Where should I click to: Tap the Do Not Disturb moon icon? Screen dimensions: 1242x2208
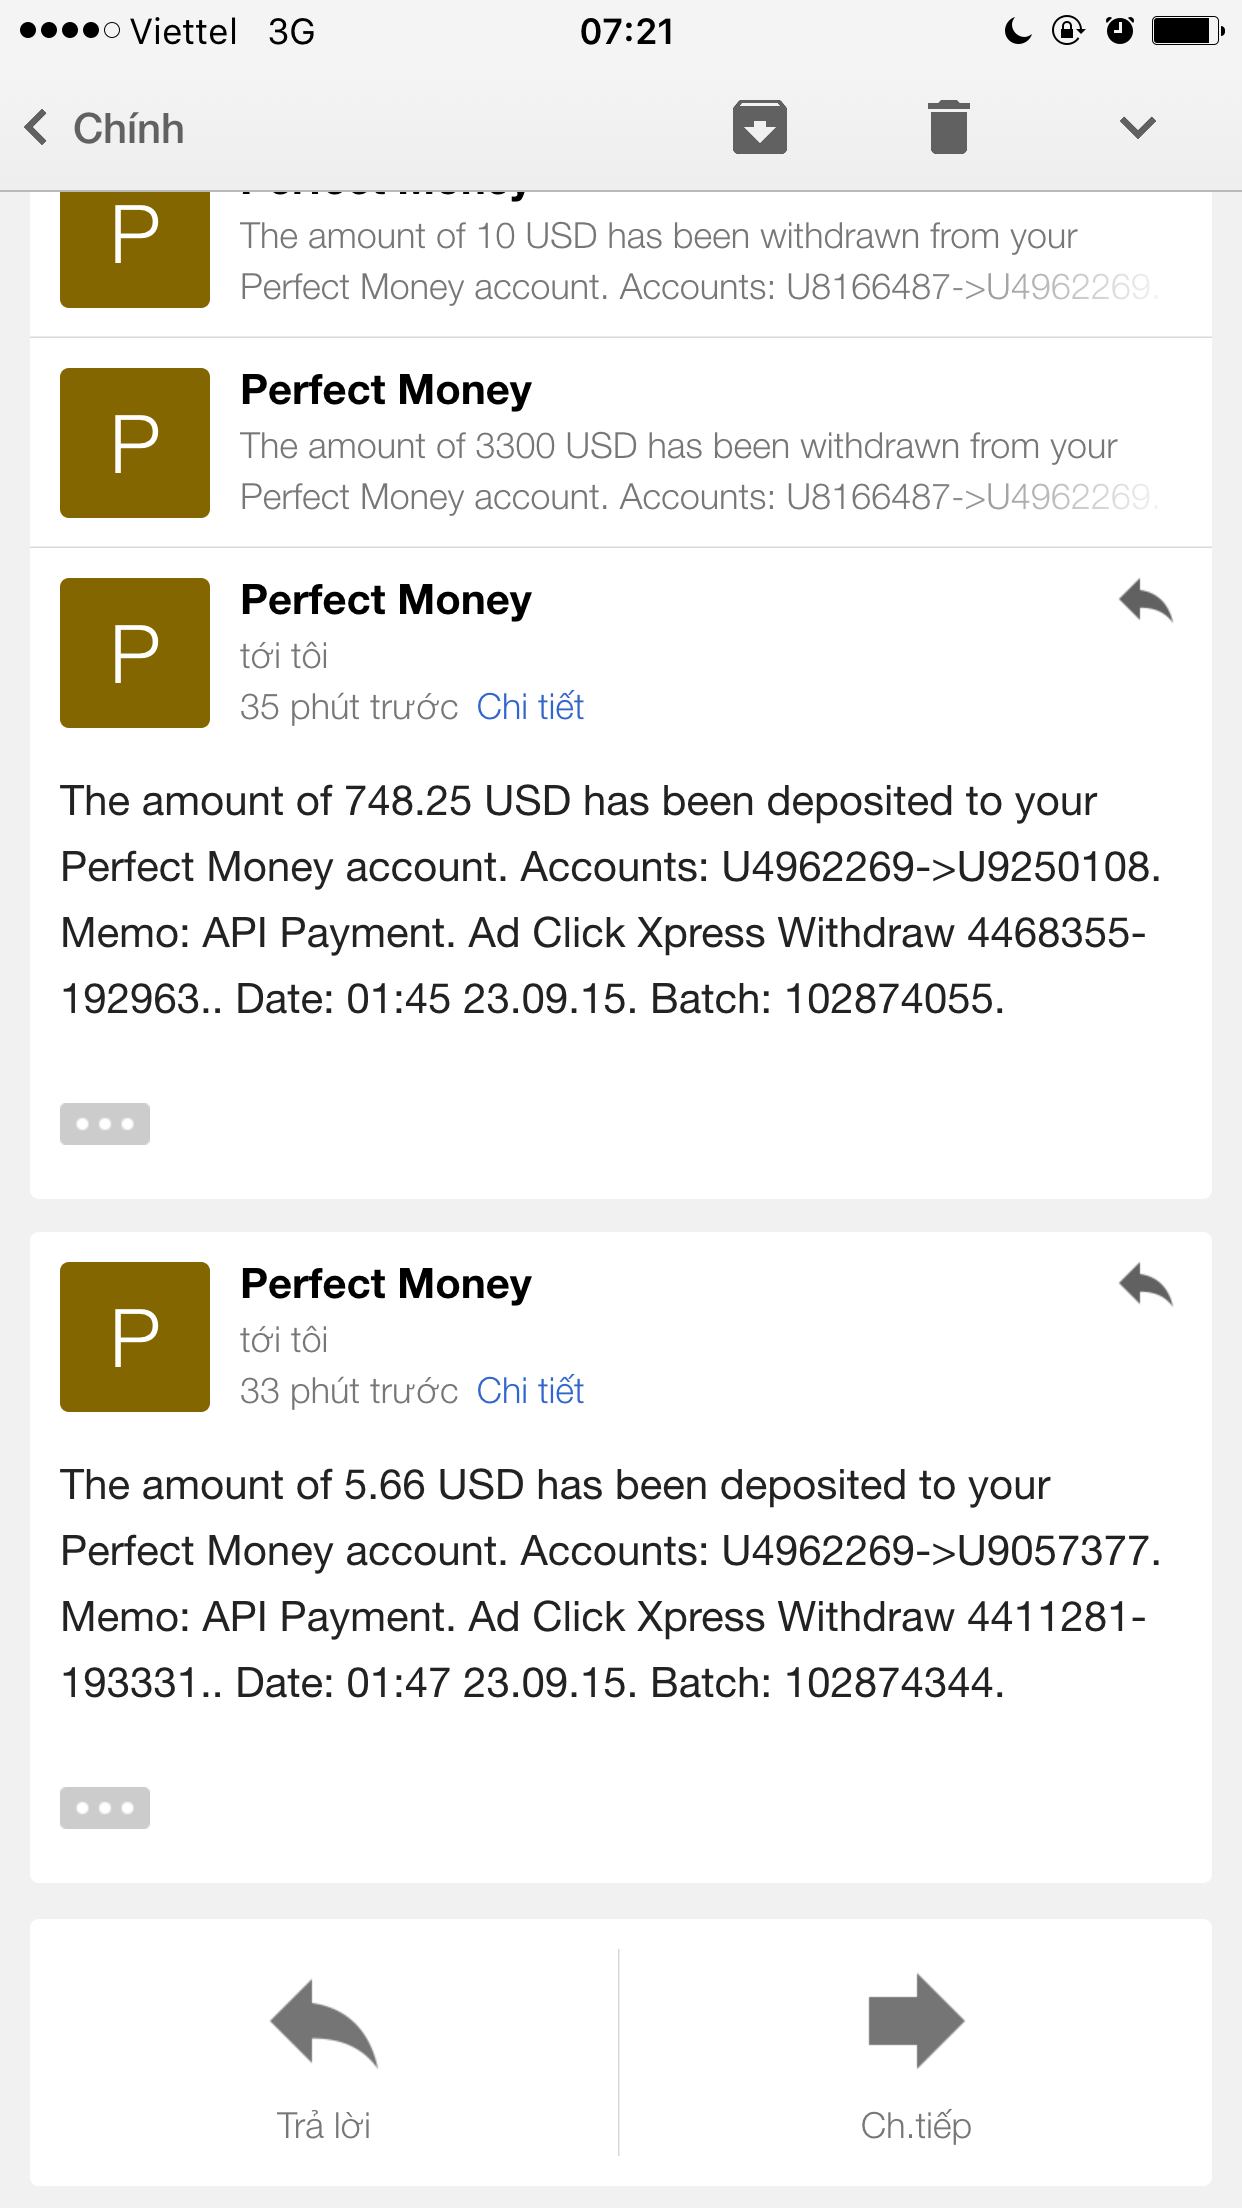click(1017, 31)
